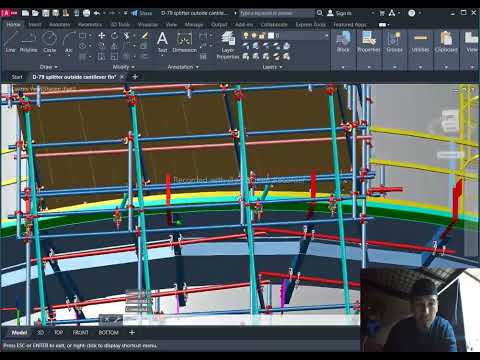Viewport: 480px width, 360px height.
Task: Open the Groups panel dropdown
Action: [394, 67]
